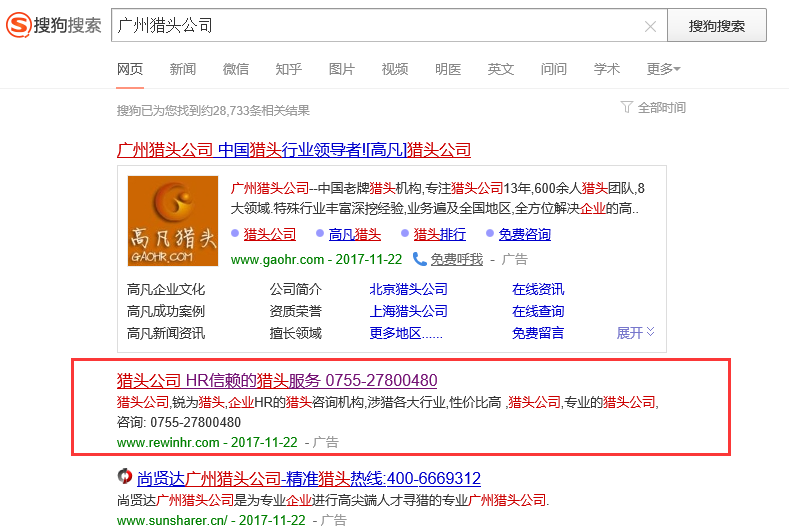Switch to the 新闻 tab
The image size is (789, 530).
tap(183, 69)
